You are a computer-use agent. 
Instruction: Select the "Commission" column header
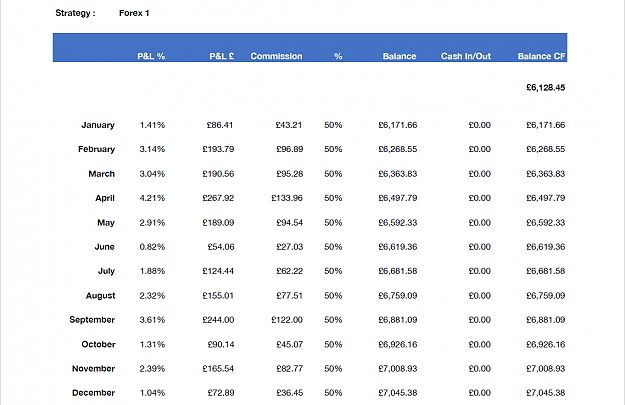click(276, 56)
